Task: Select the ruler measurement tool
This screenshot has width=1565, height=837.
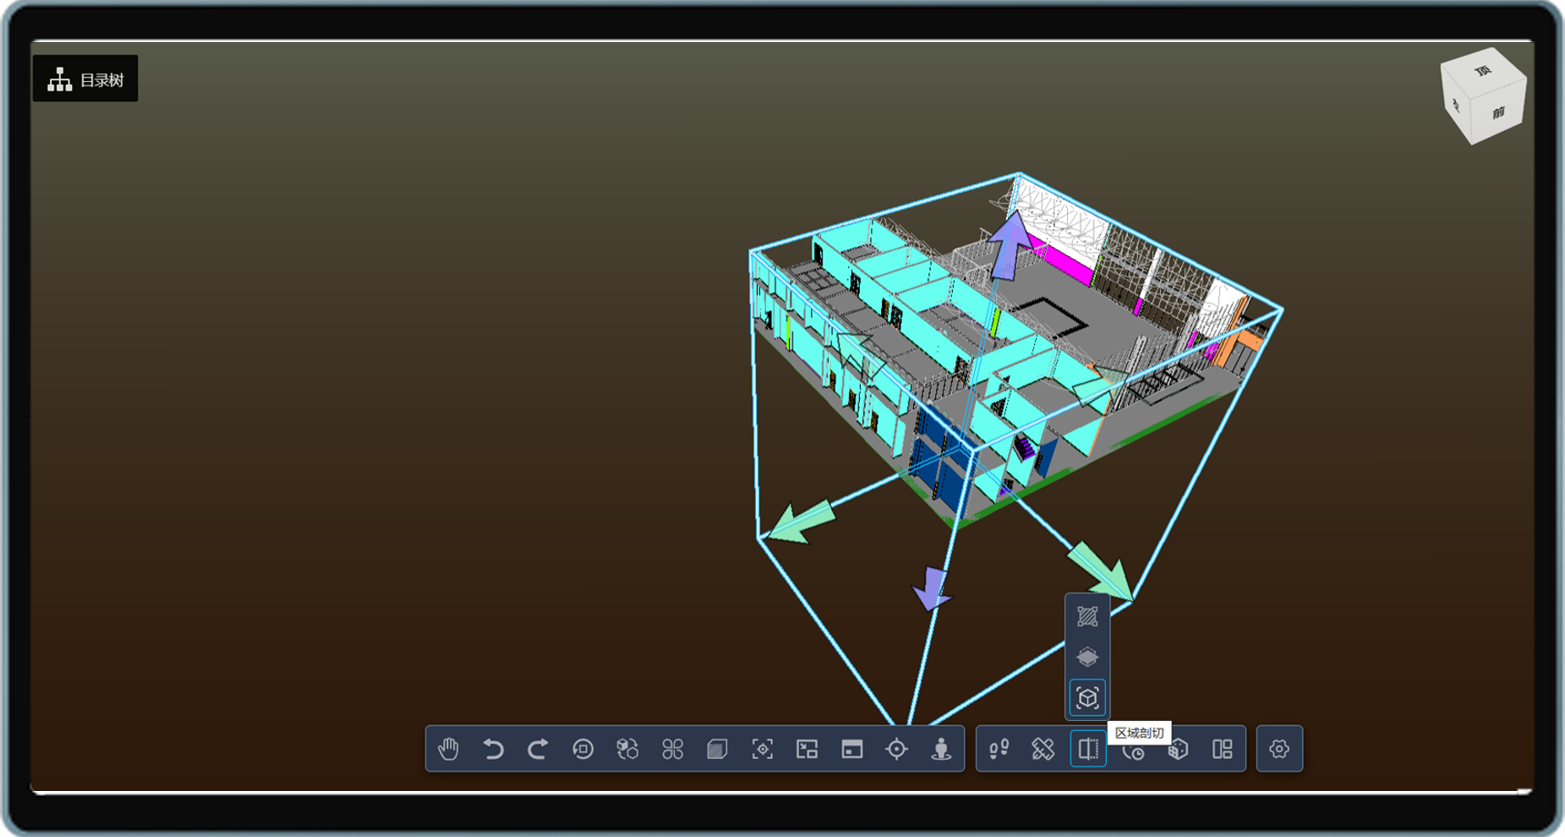Action: pos(1043,749)
